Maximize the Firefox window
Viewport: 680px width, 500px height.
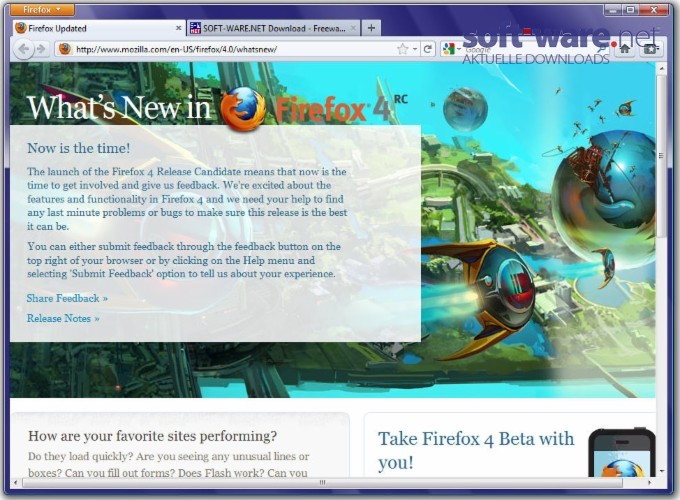tap(631, 9)
